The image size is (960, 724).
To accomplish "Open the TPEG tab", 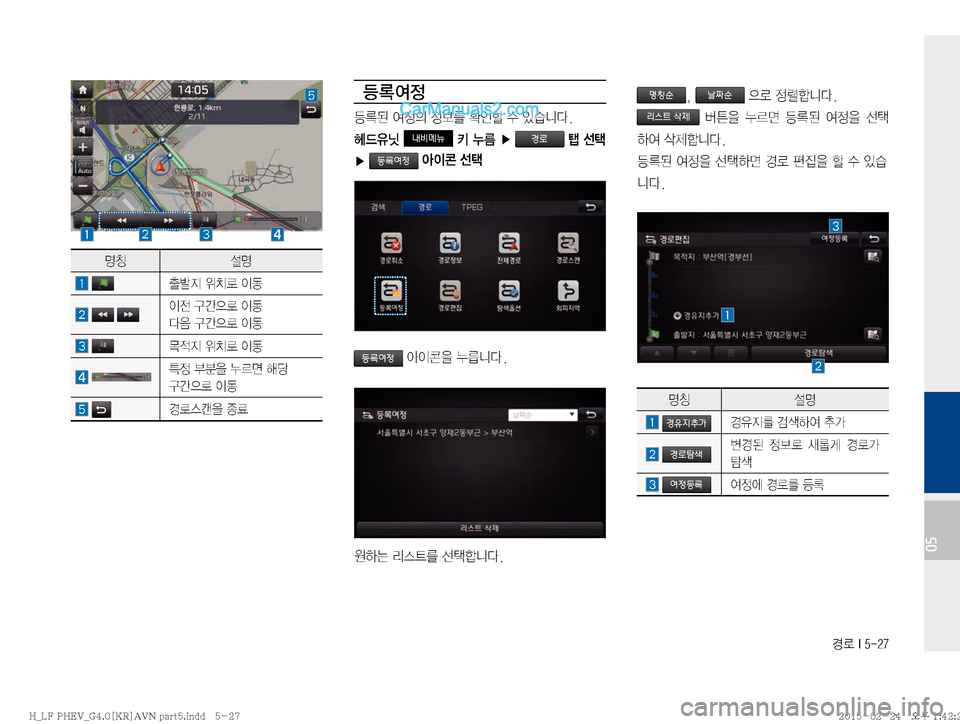I will 471,207.
